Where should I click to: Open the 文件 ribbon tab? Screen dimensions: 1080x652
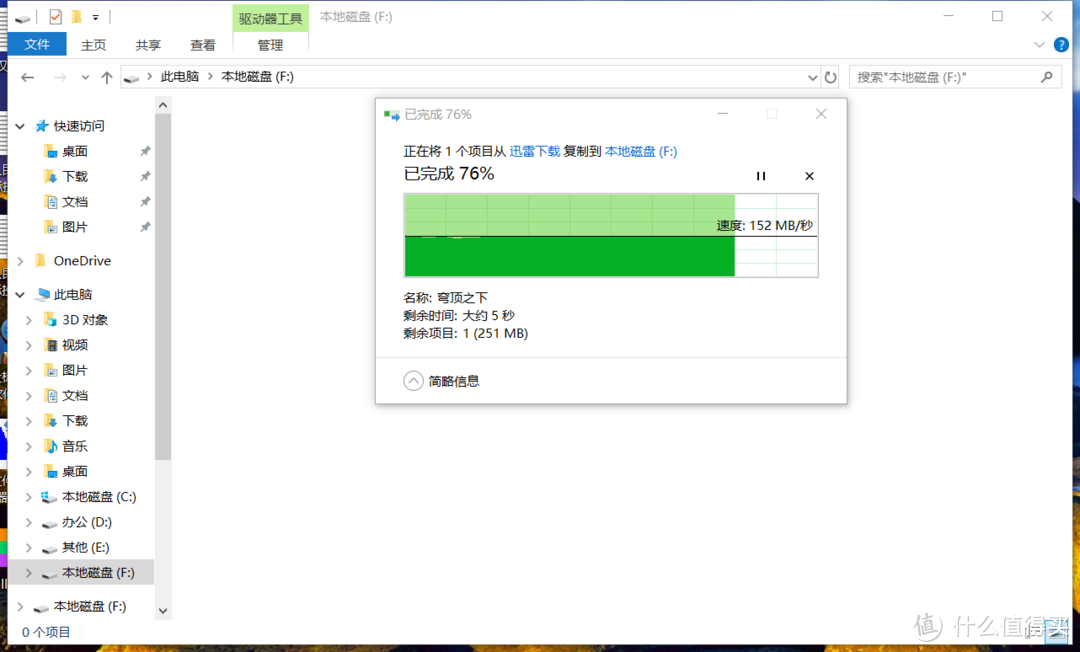37,44
